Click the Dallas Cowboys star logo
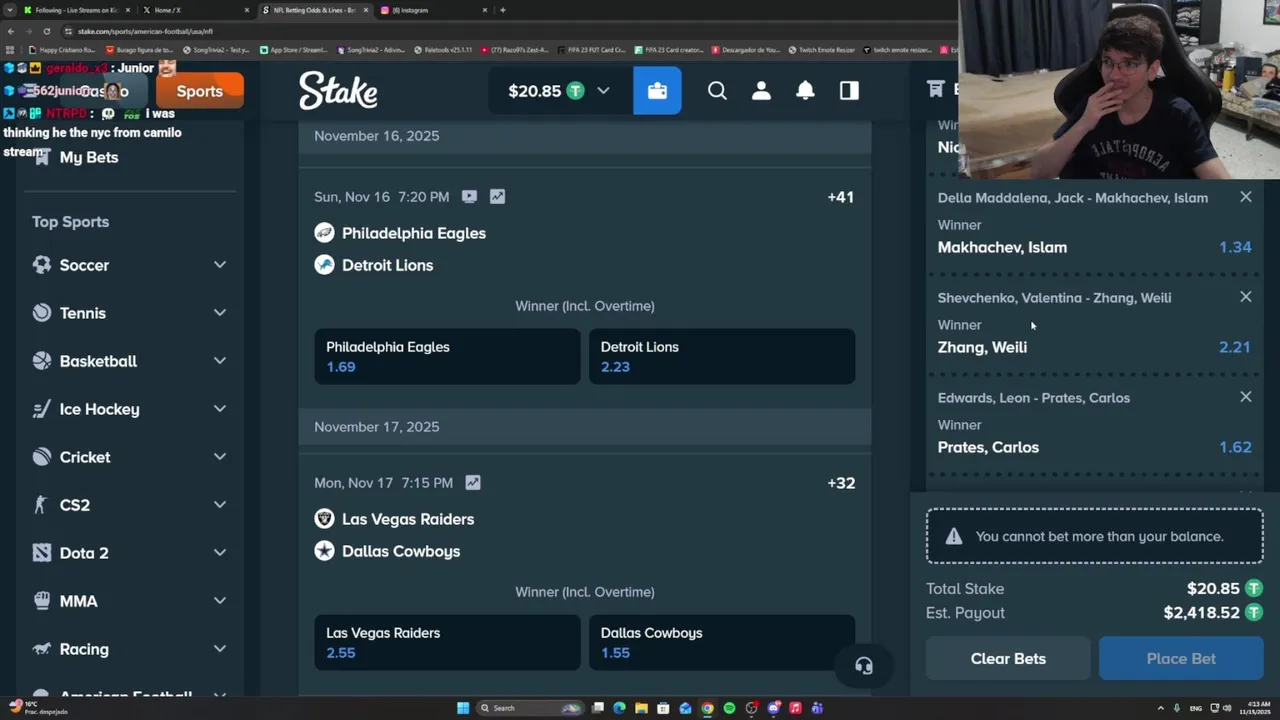Image resolution: width=1280 pixels, height=720 pixels. point(324,551)
